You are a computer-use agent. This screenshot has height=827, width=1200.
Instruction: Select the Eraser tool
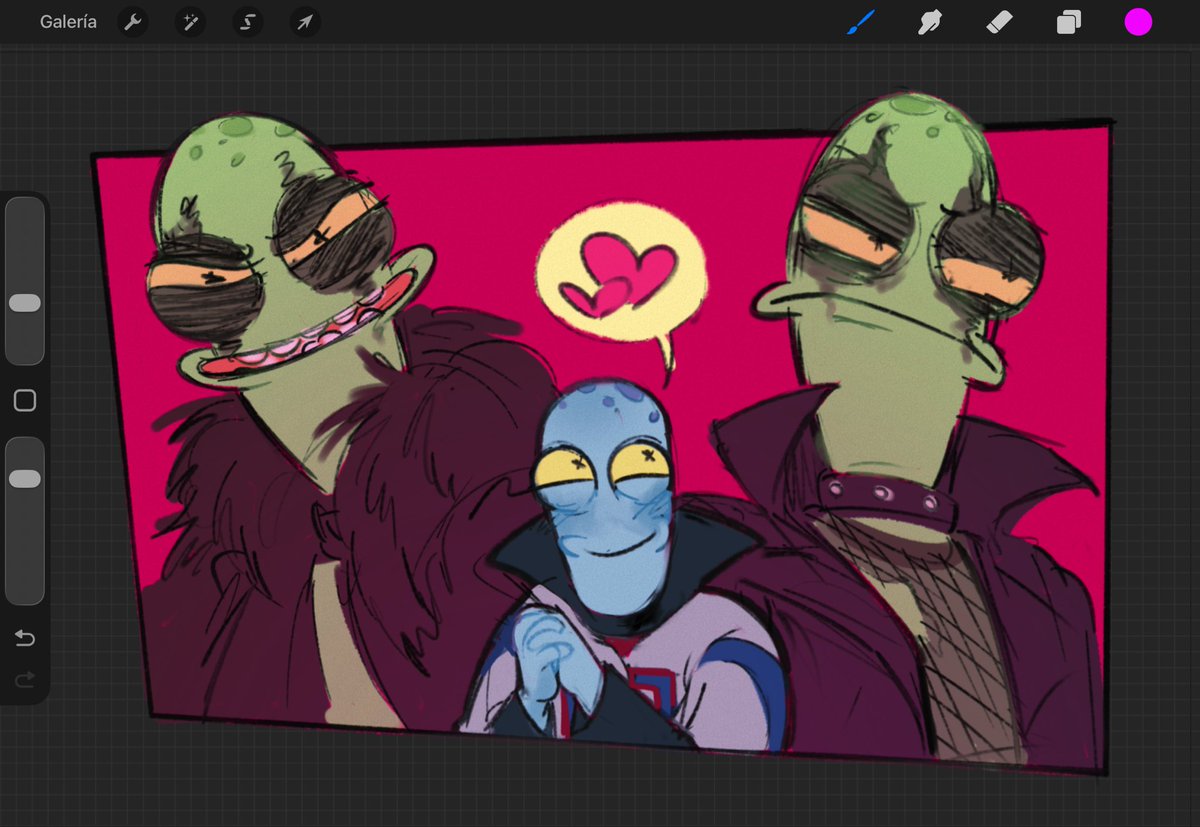coord(999,22)
